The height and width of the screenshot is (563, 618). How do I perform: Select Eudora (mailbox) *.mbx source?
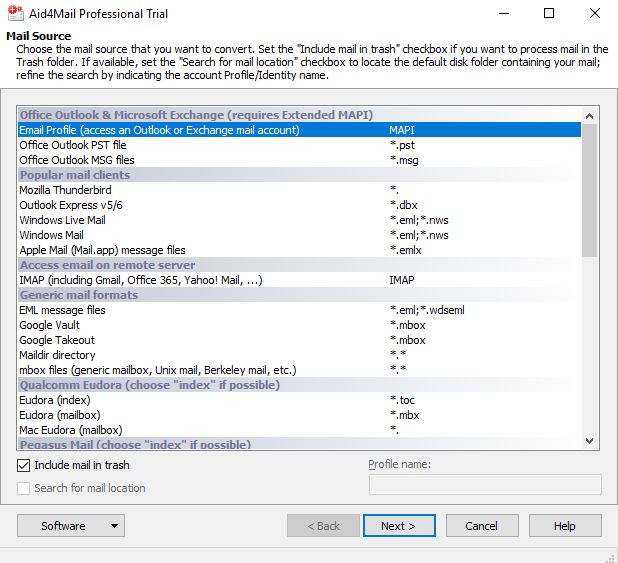[x=299, y=415]
